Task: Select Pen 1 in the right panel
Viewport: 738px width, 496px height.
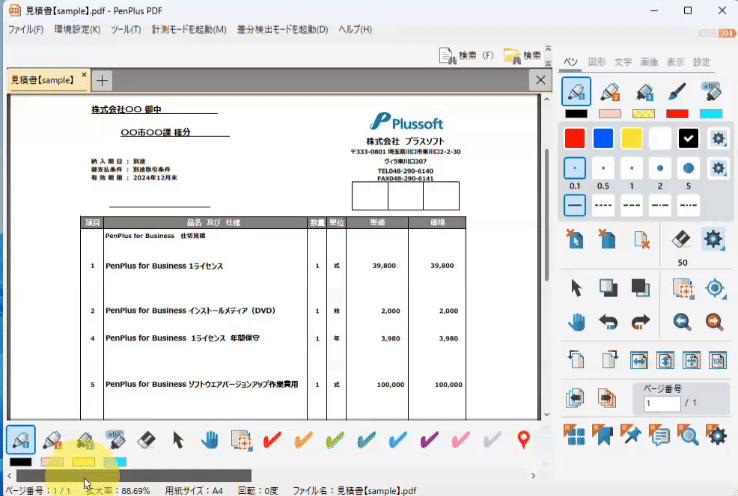Action: pyautogui.click(x=576, y=91)
